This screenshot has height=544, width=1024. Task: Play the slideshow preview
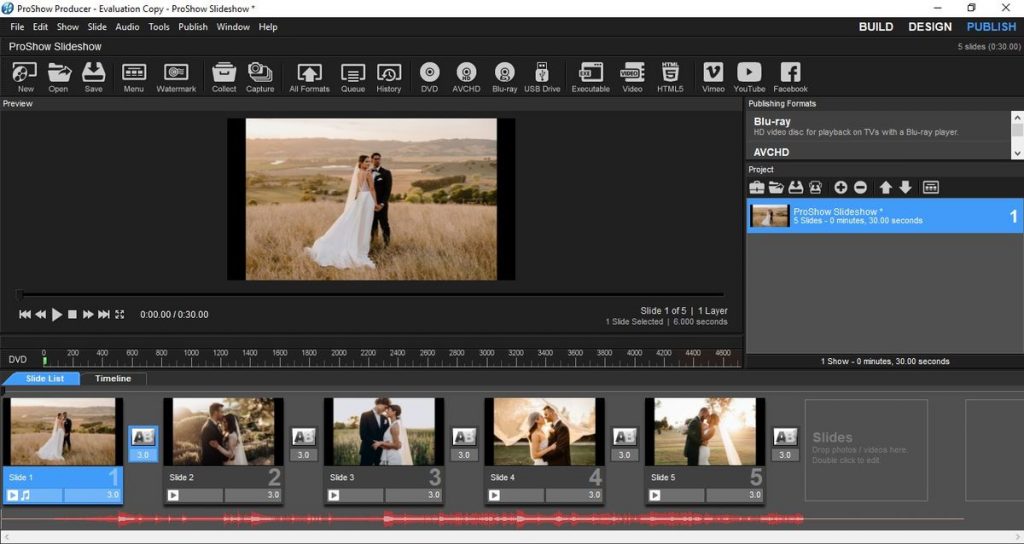pyautogui.click(x=57, y=314)
